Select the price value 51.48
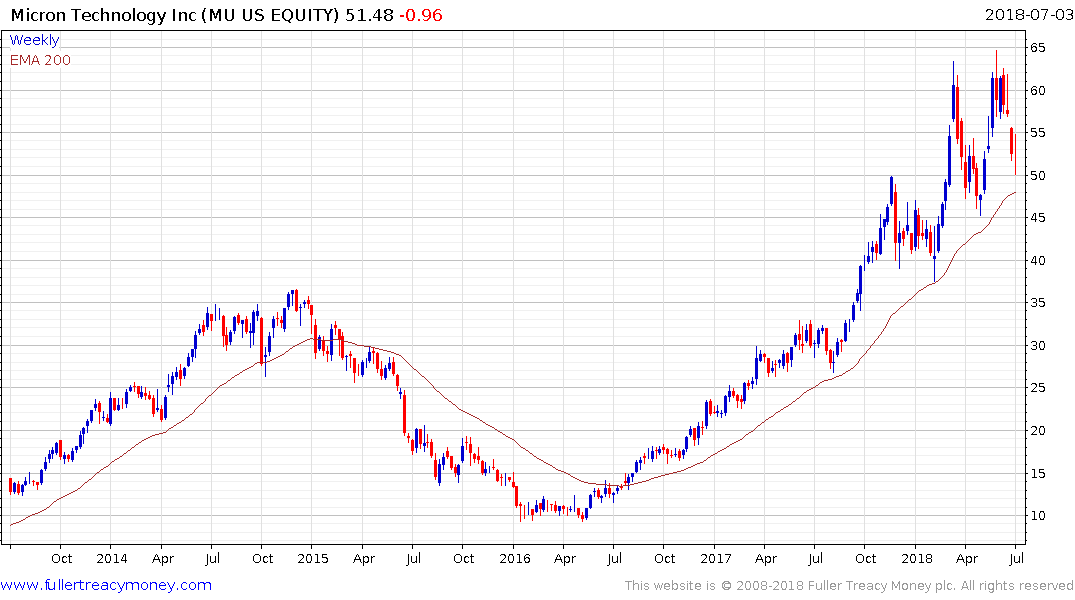1075x600 pixels. point(369,15)
